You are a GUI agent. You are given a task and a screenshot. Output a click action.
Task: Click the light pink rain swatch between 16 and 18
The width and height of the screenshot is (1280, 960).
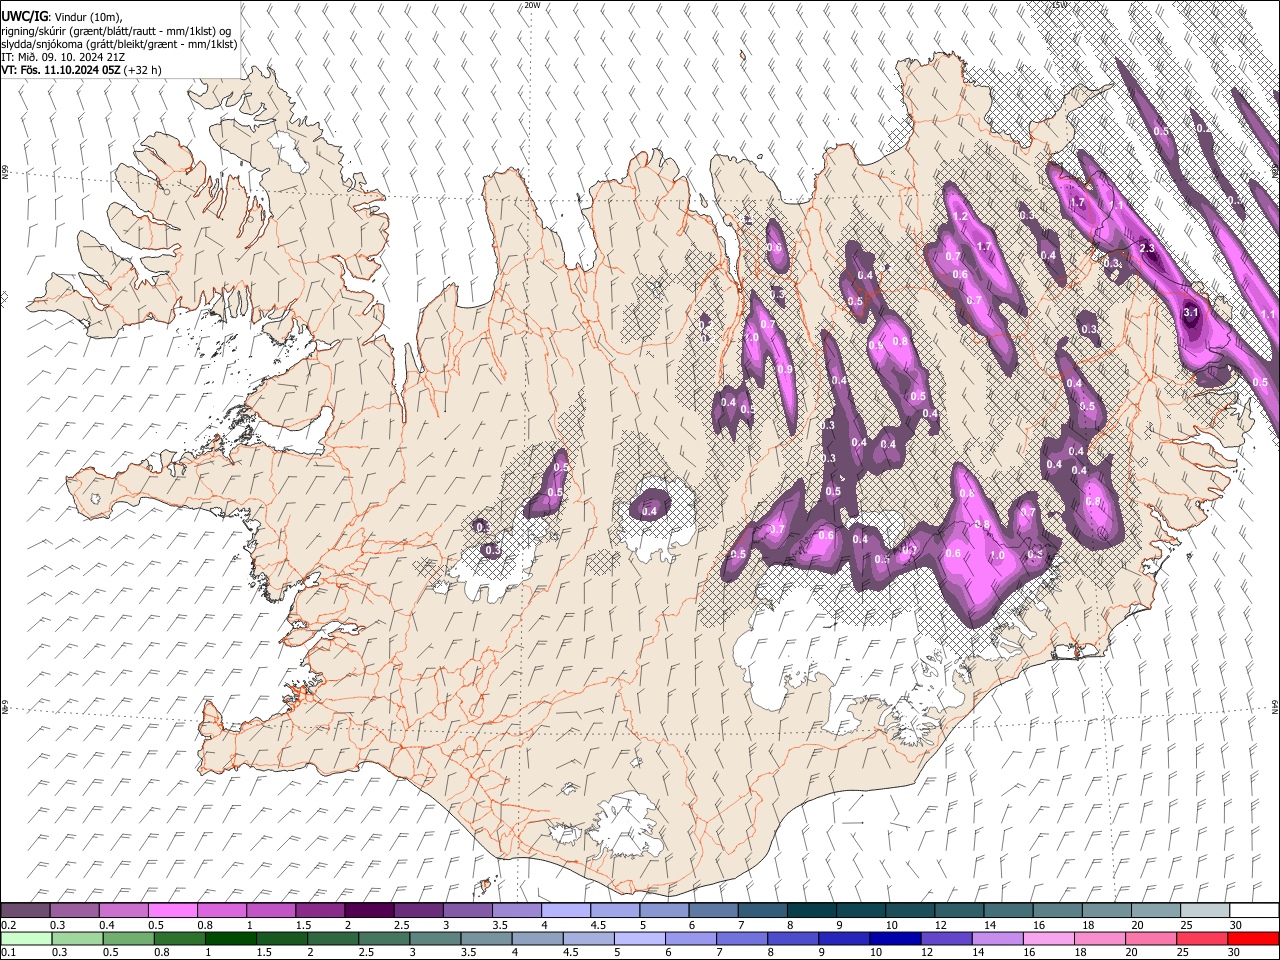pyautogui.click(x=1049, y=939)
